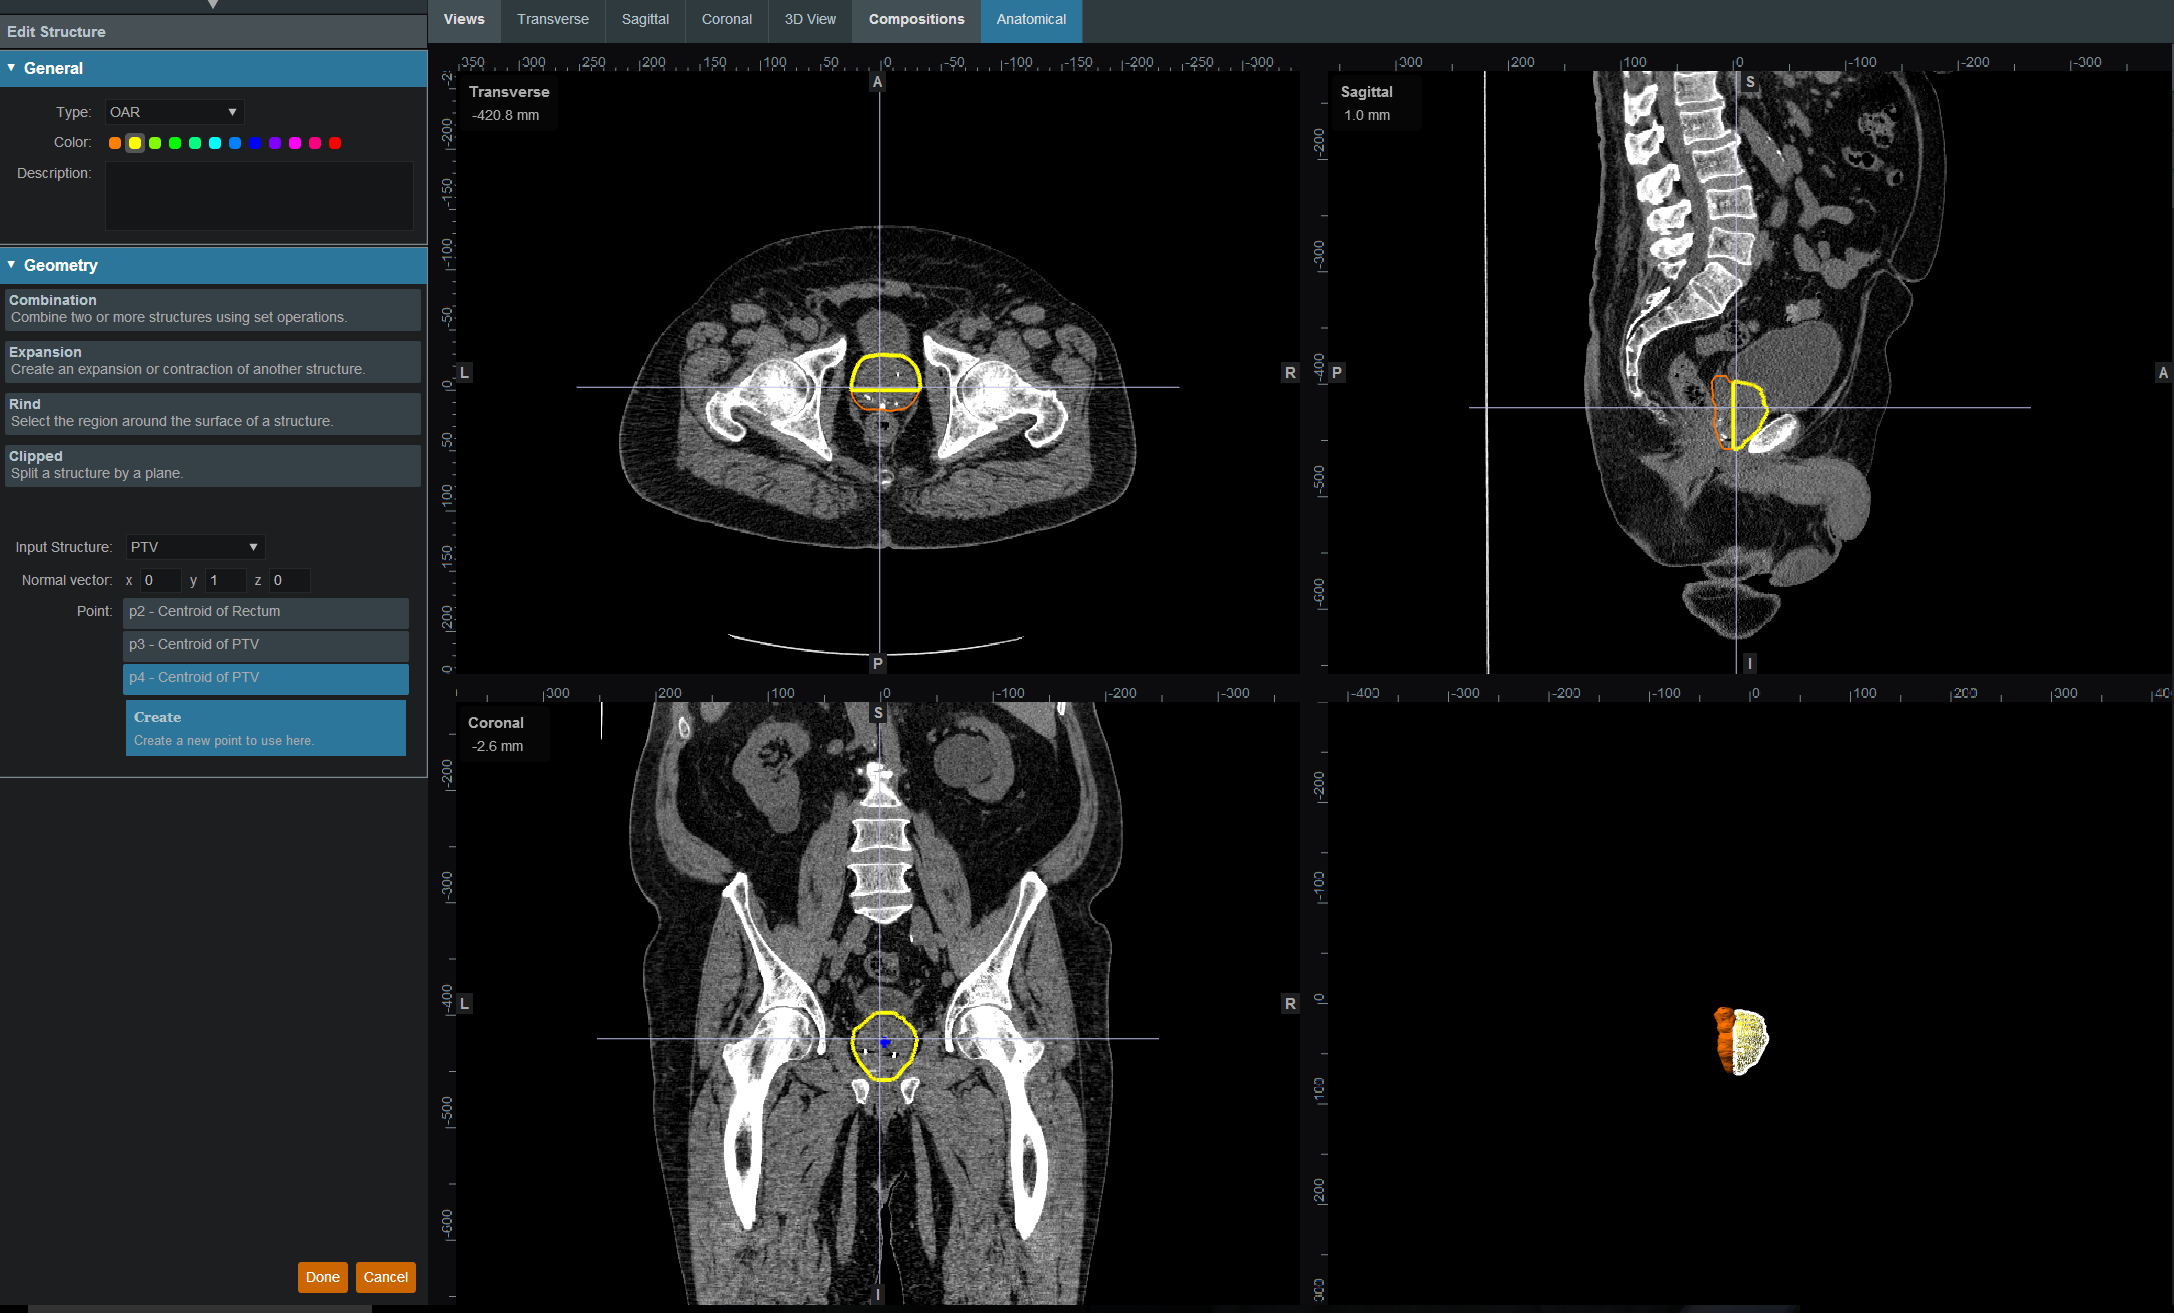Select the Combination geometry option
2174x1313 pixels.
point(212,309)
